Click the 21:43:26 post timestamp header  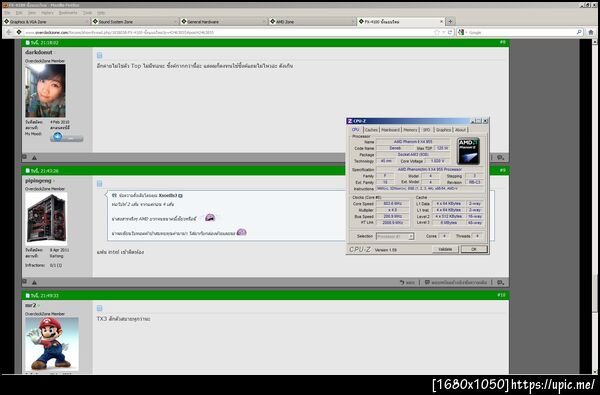[42, 171]
